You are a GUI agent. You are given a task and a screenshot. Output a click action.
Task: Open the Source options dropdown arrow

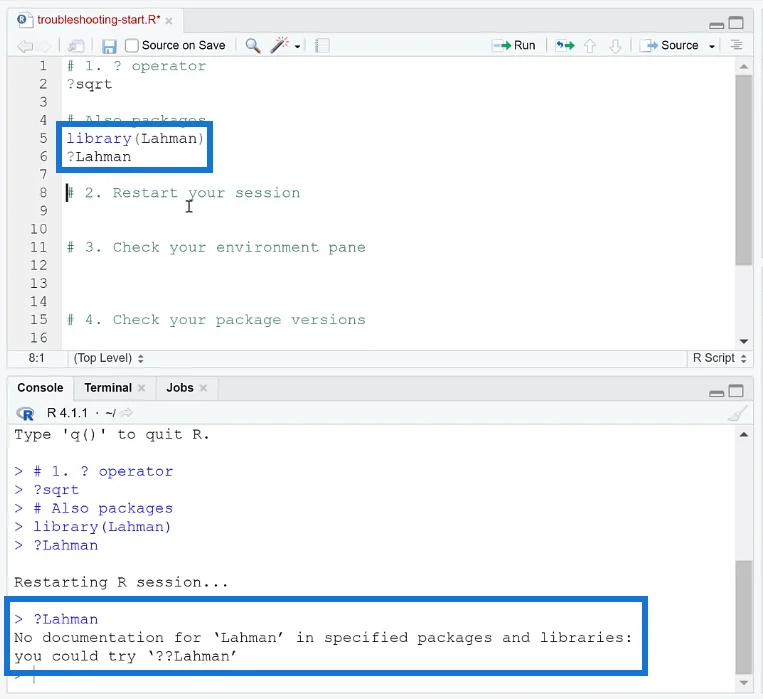click(712, 46)
